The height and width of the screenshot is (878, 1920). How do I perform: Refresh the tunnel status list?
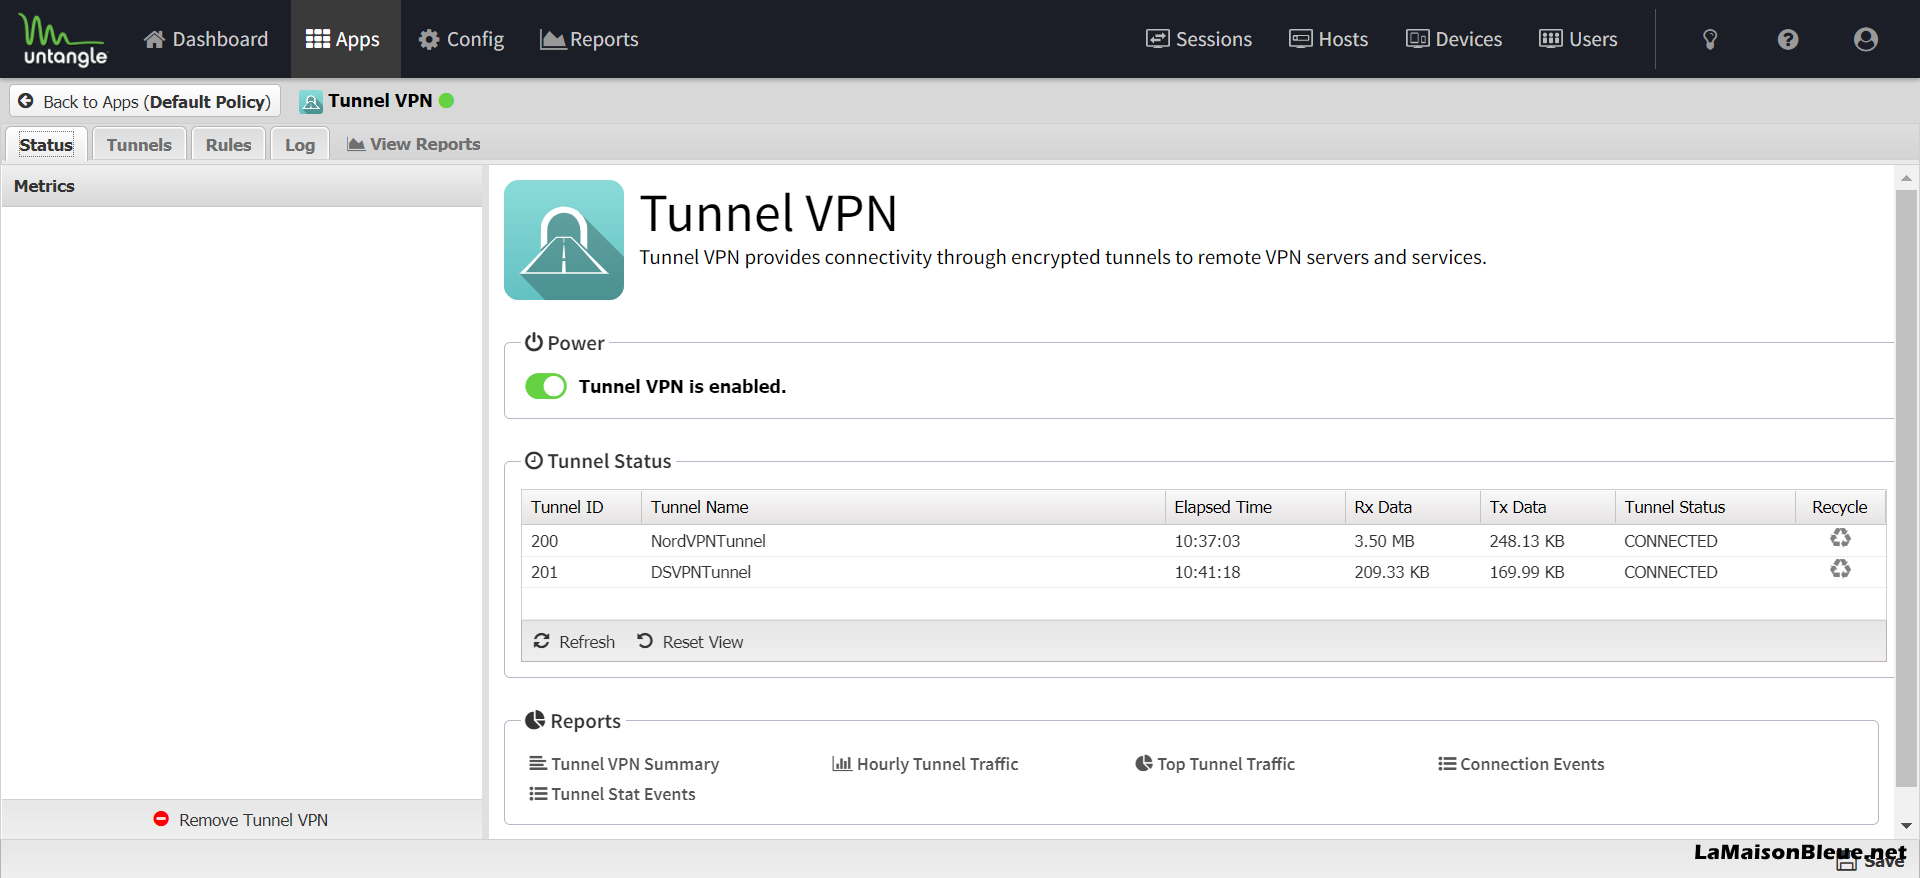575,642
